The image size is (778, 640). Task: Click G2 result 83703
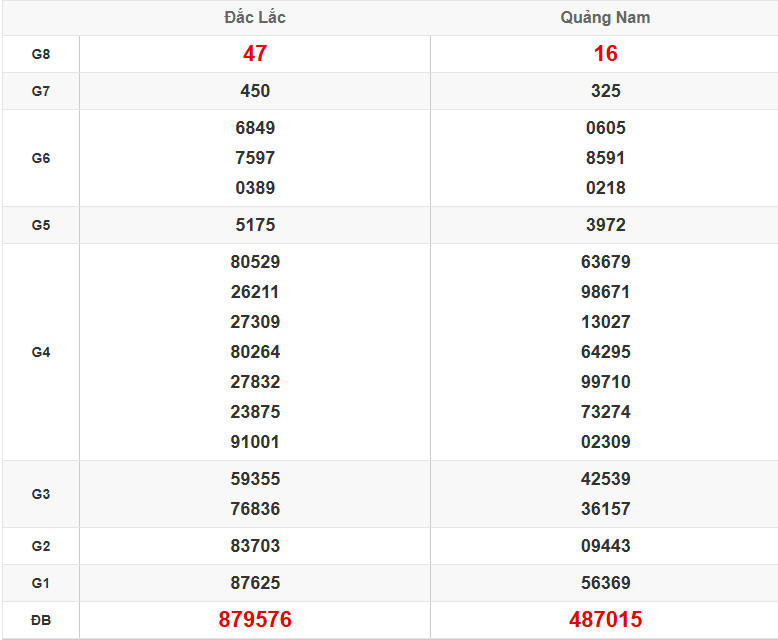tap(255, 546)
